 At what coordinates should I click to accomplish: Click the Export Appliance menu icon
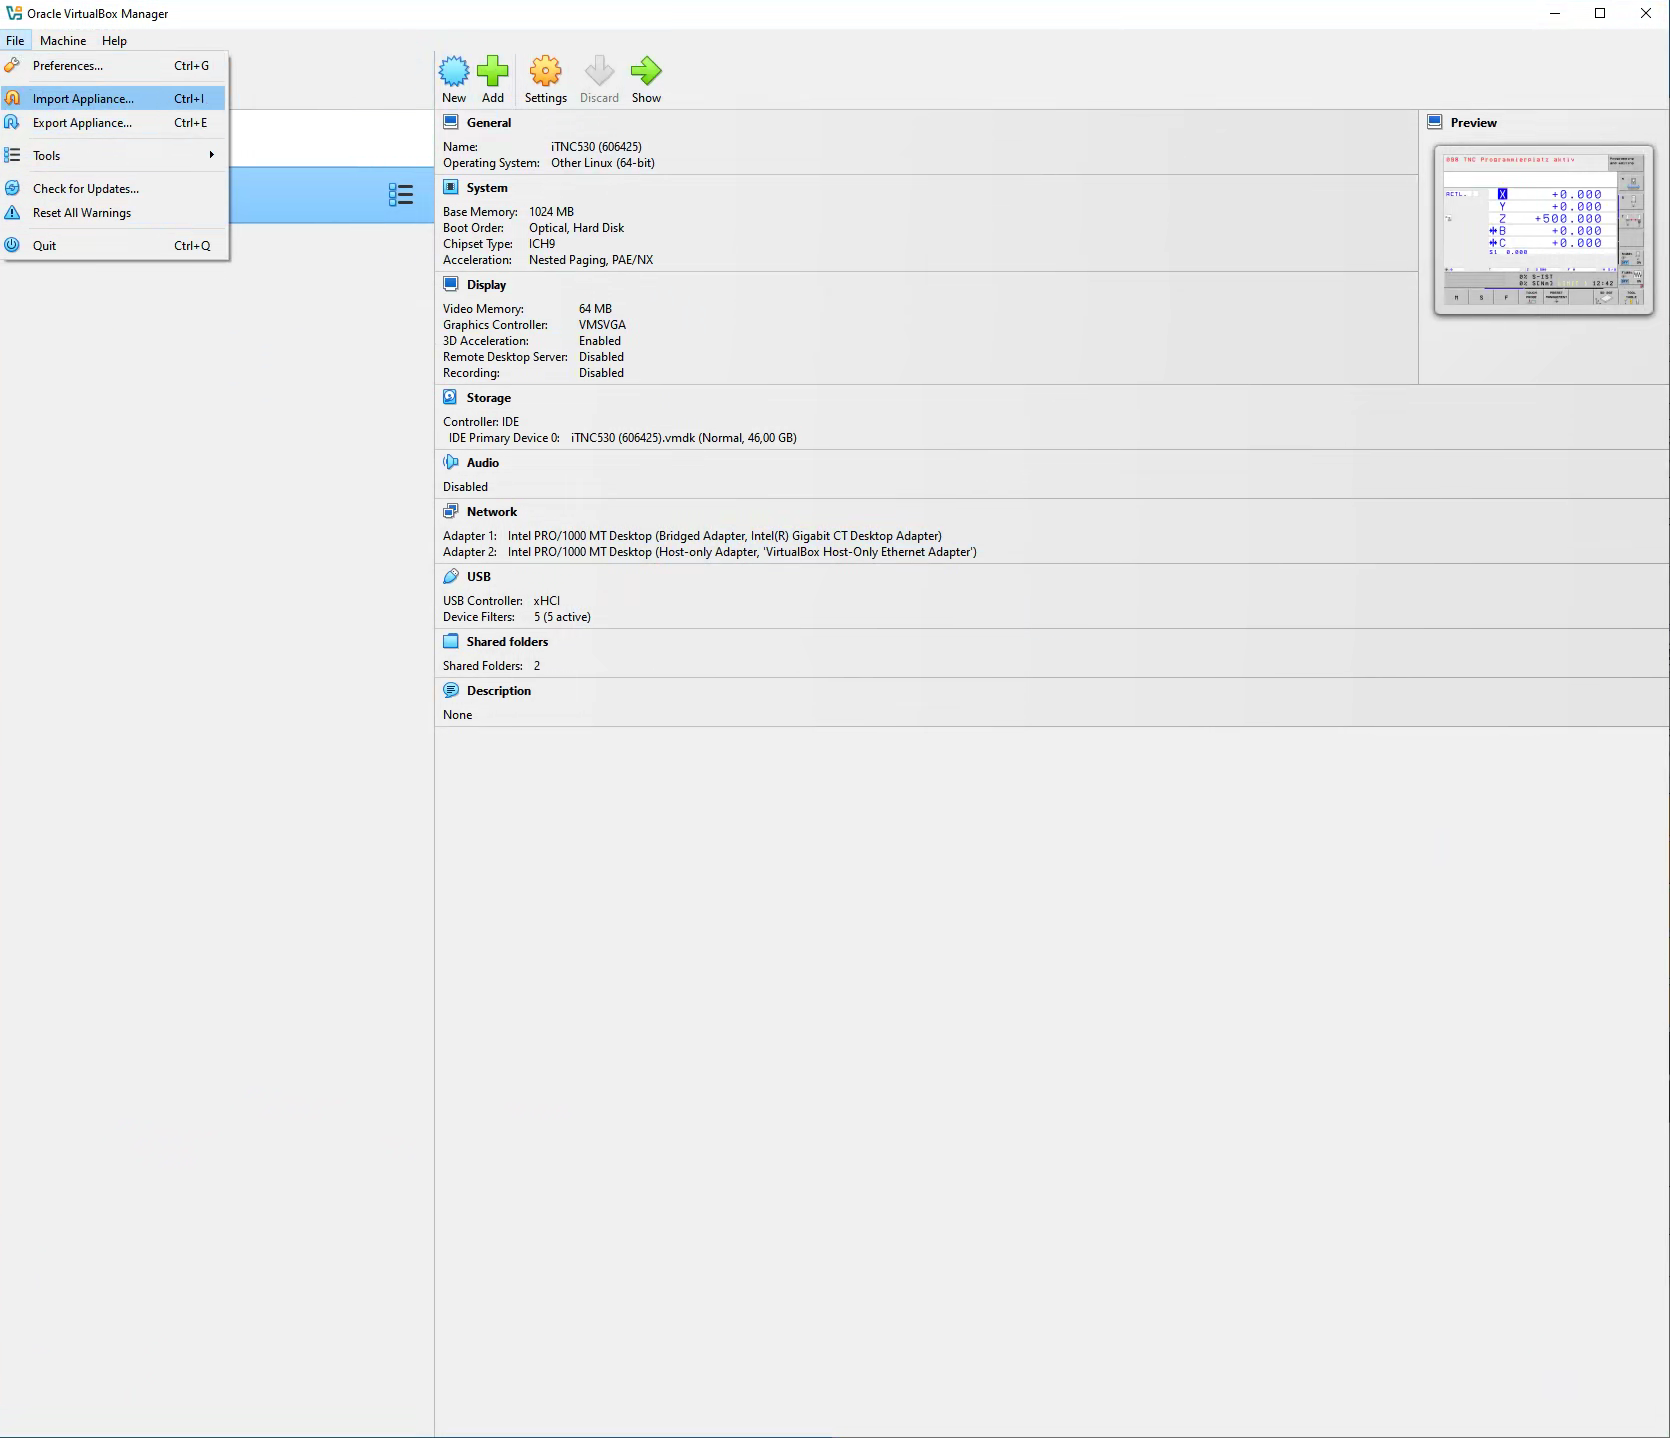tap(12, 122)
